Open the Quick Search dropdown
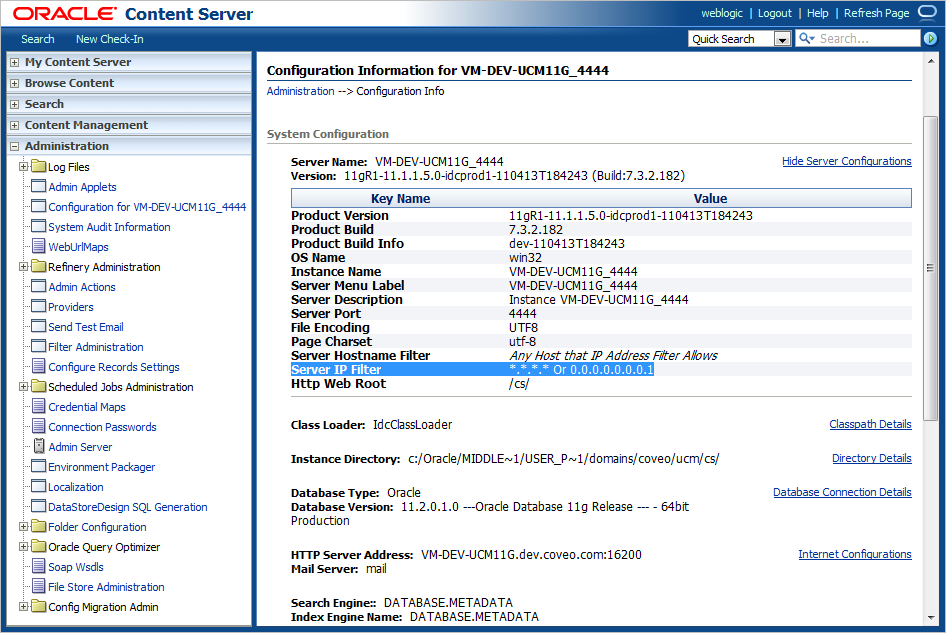Screen dimensions: 946x633 tap(782, 39)
